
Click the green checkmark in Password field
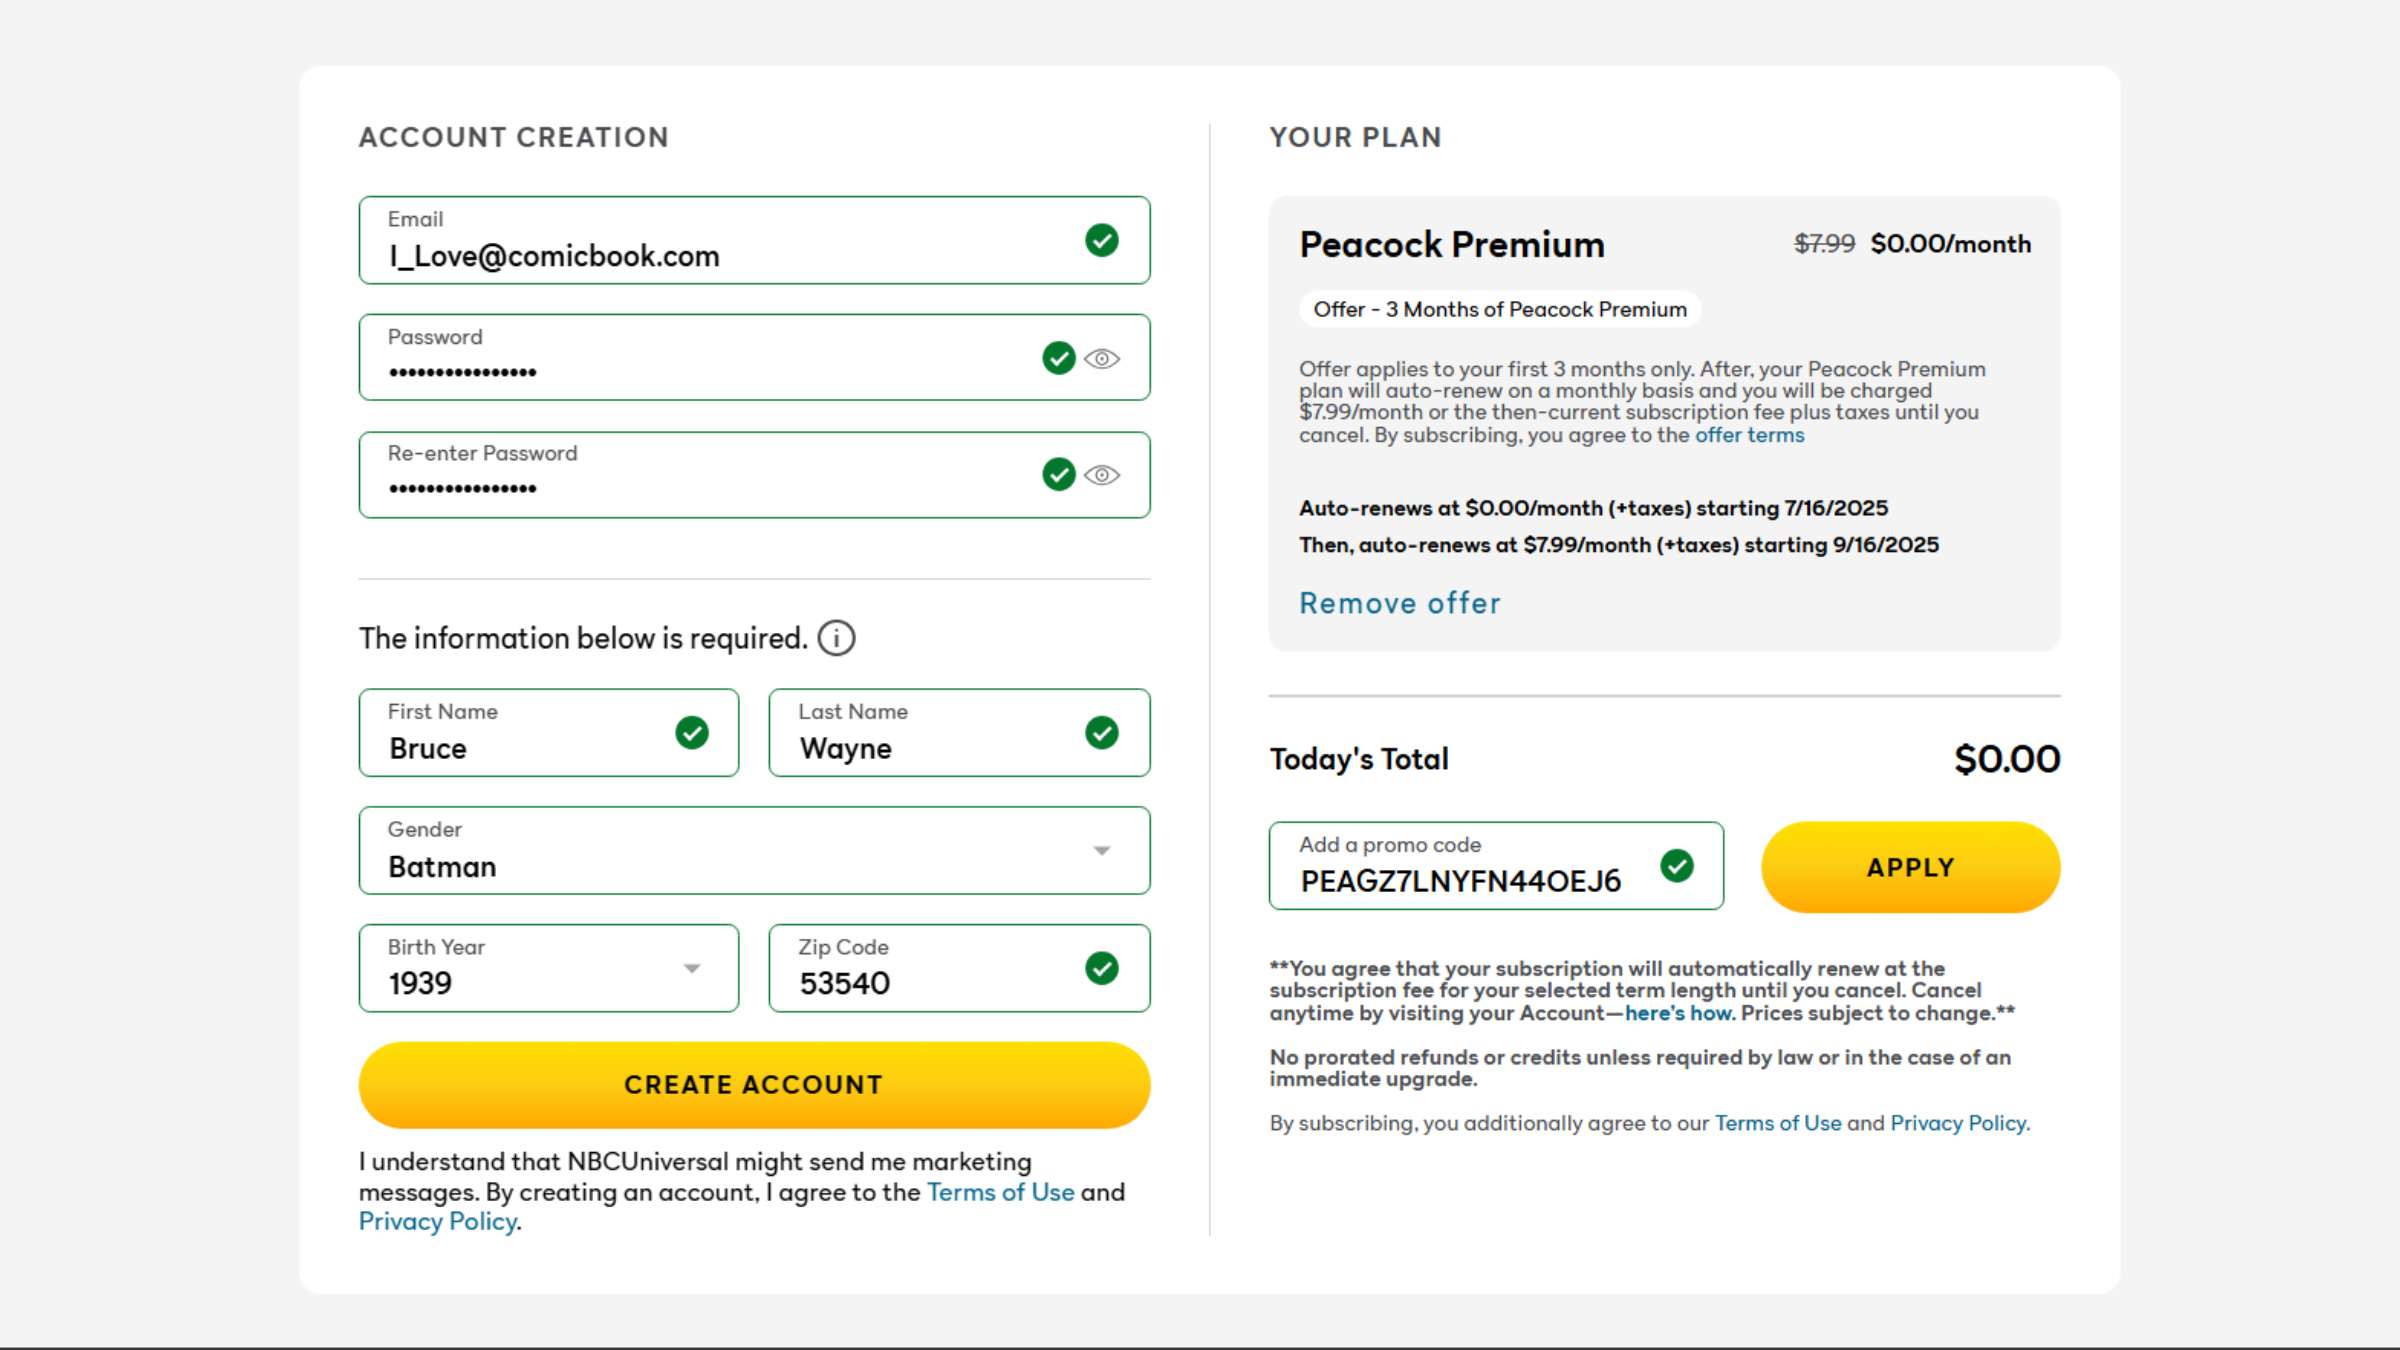[1058, 358]
